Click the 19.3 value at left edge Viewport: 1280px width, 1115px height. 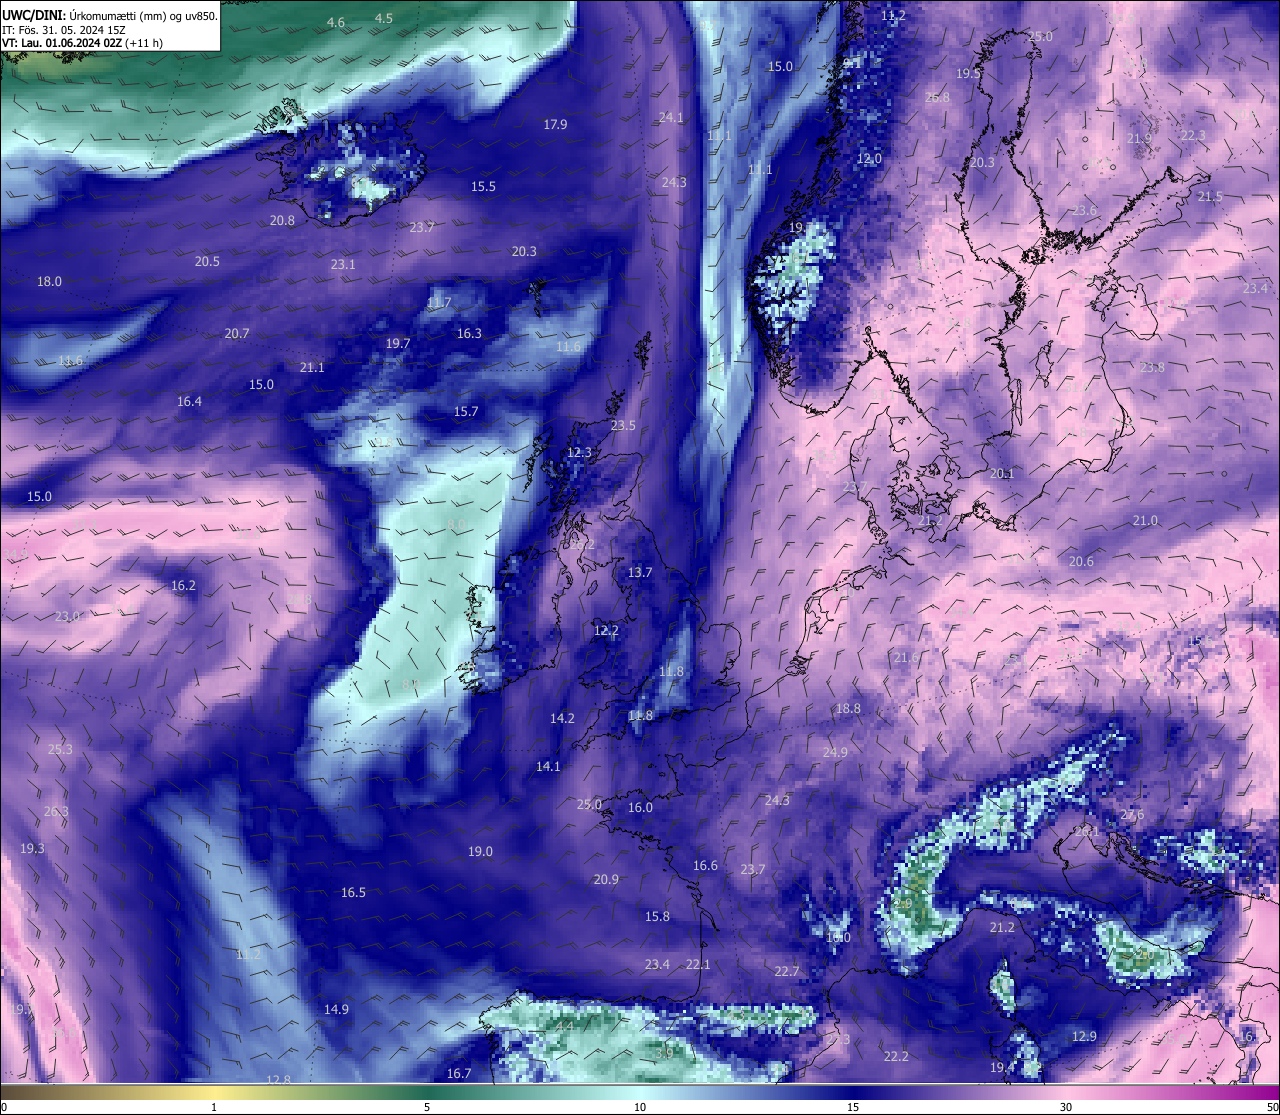coord(32,848)
